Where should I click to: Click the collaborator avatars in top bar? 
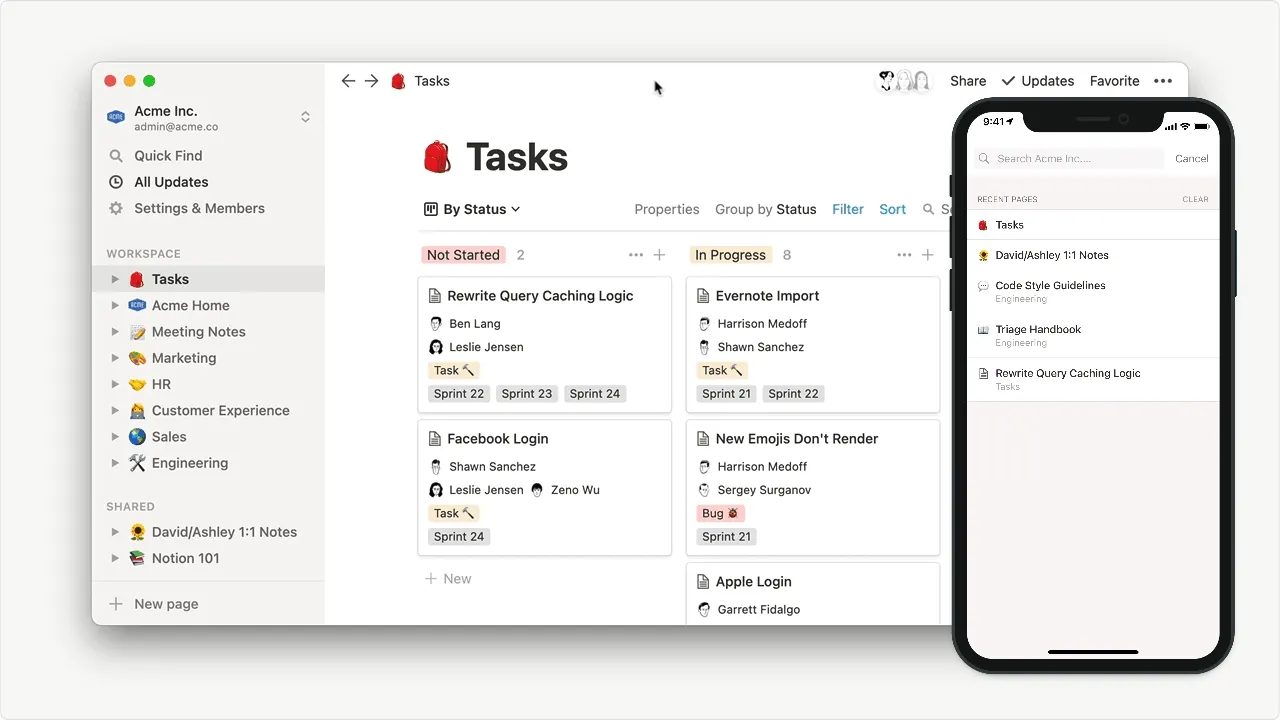click(x=904, y=81)
